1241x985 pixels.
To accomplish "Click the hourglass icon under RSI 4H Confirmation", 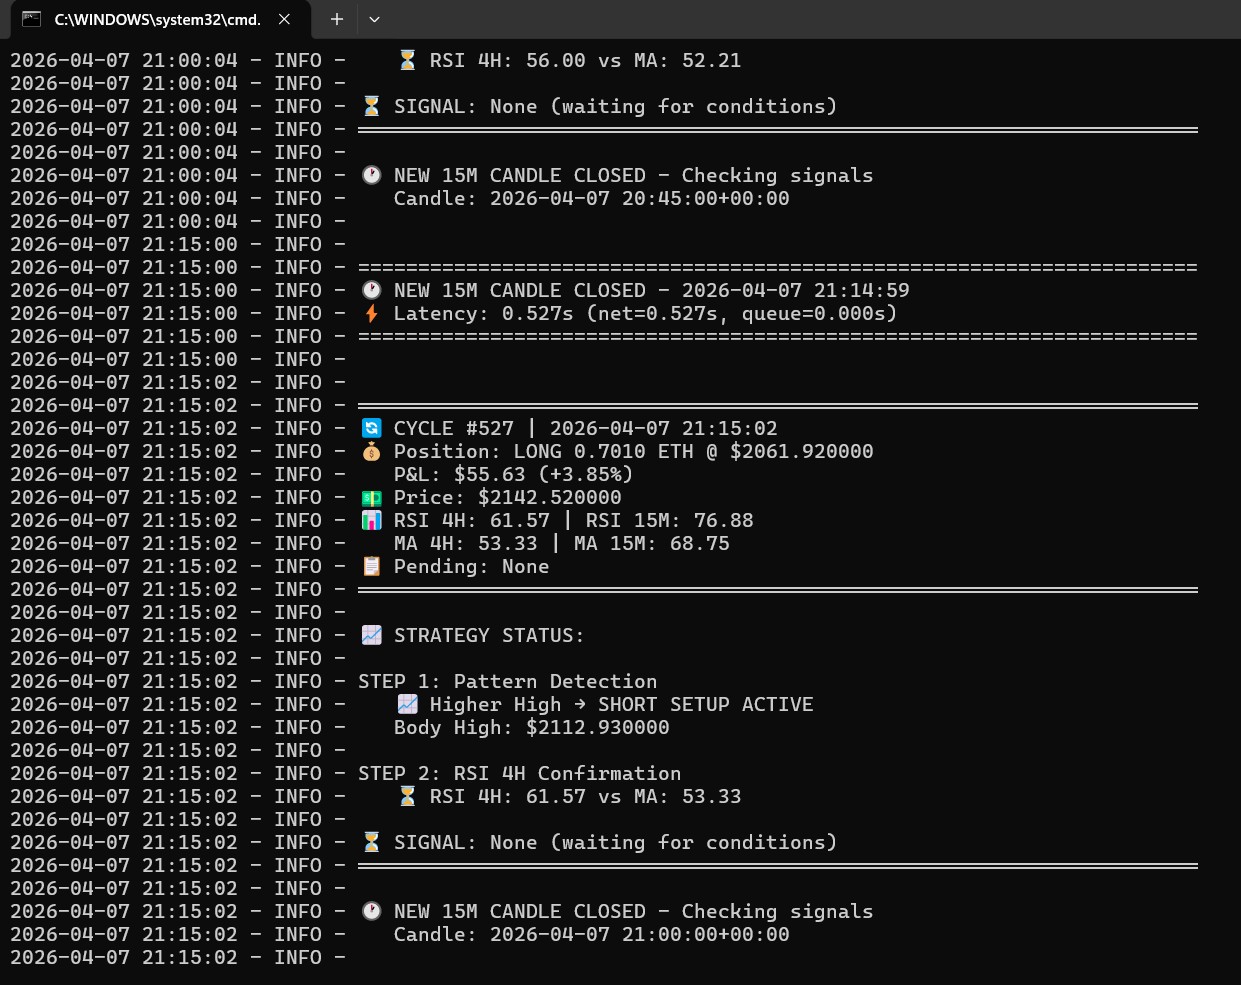I will pos(407,796).
